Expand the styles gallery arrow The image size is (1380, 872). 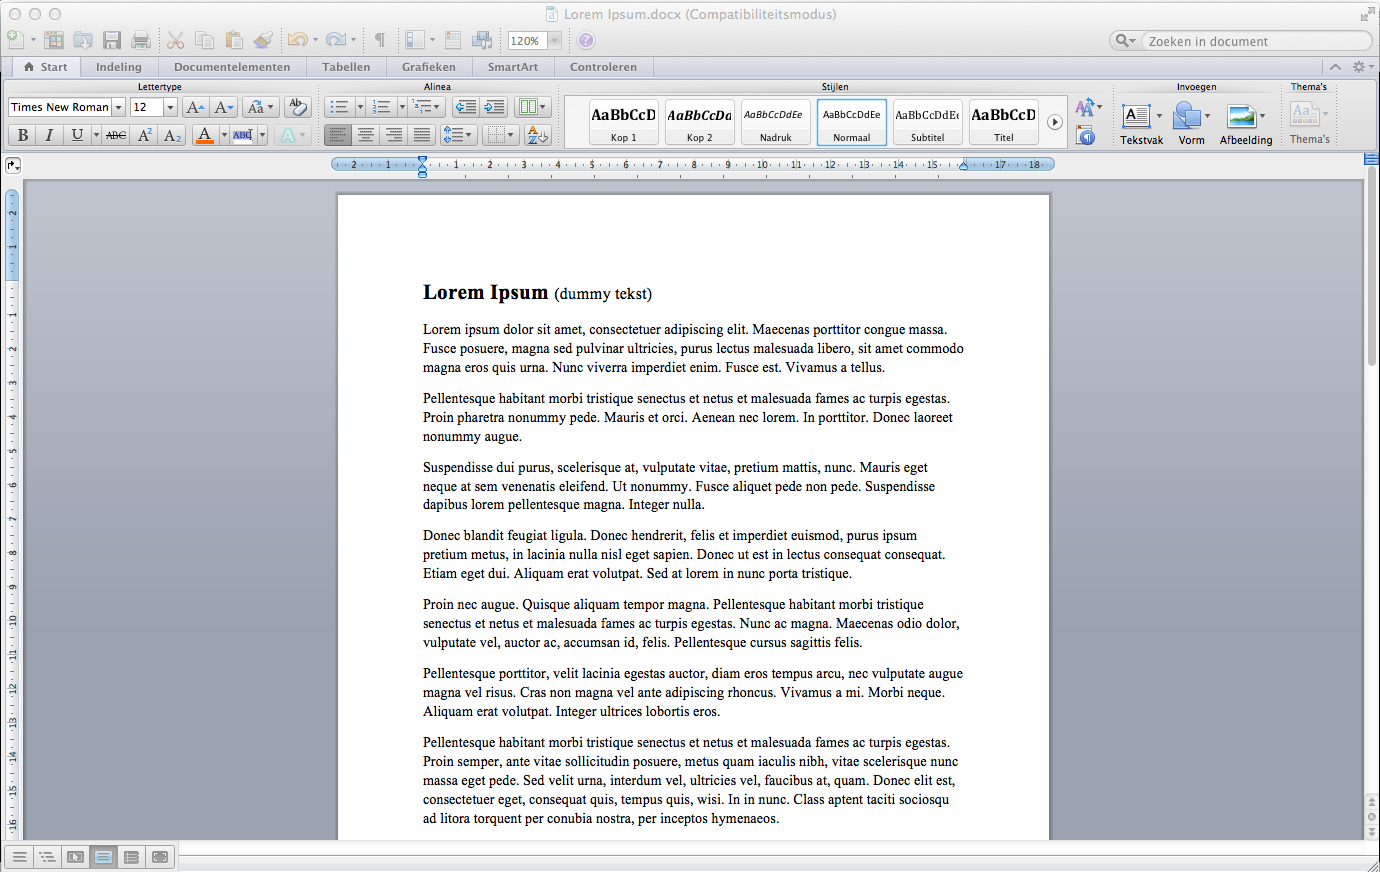pos(1054,122)
